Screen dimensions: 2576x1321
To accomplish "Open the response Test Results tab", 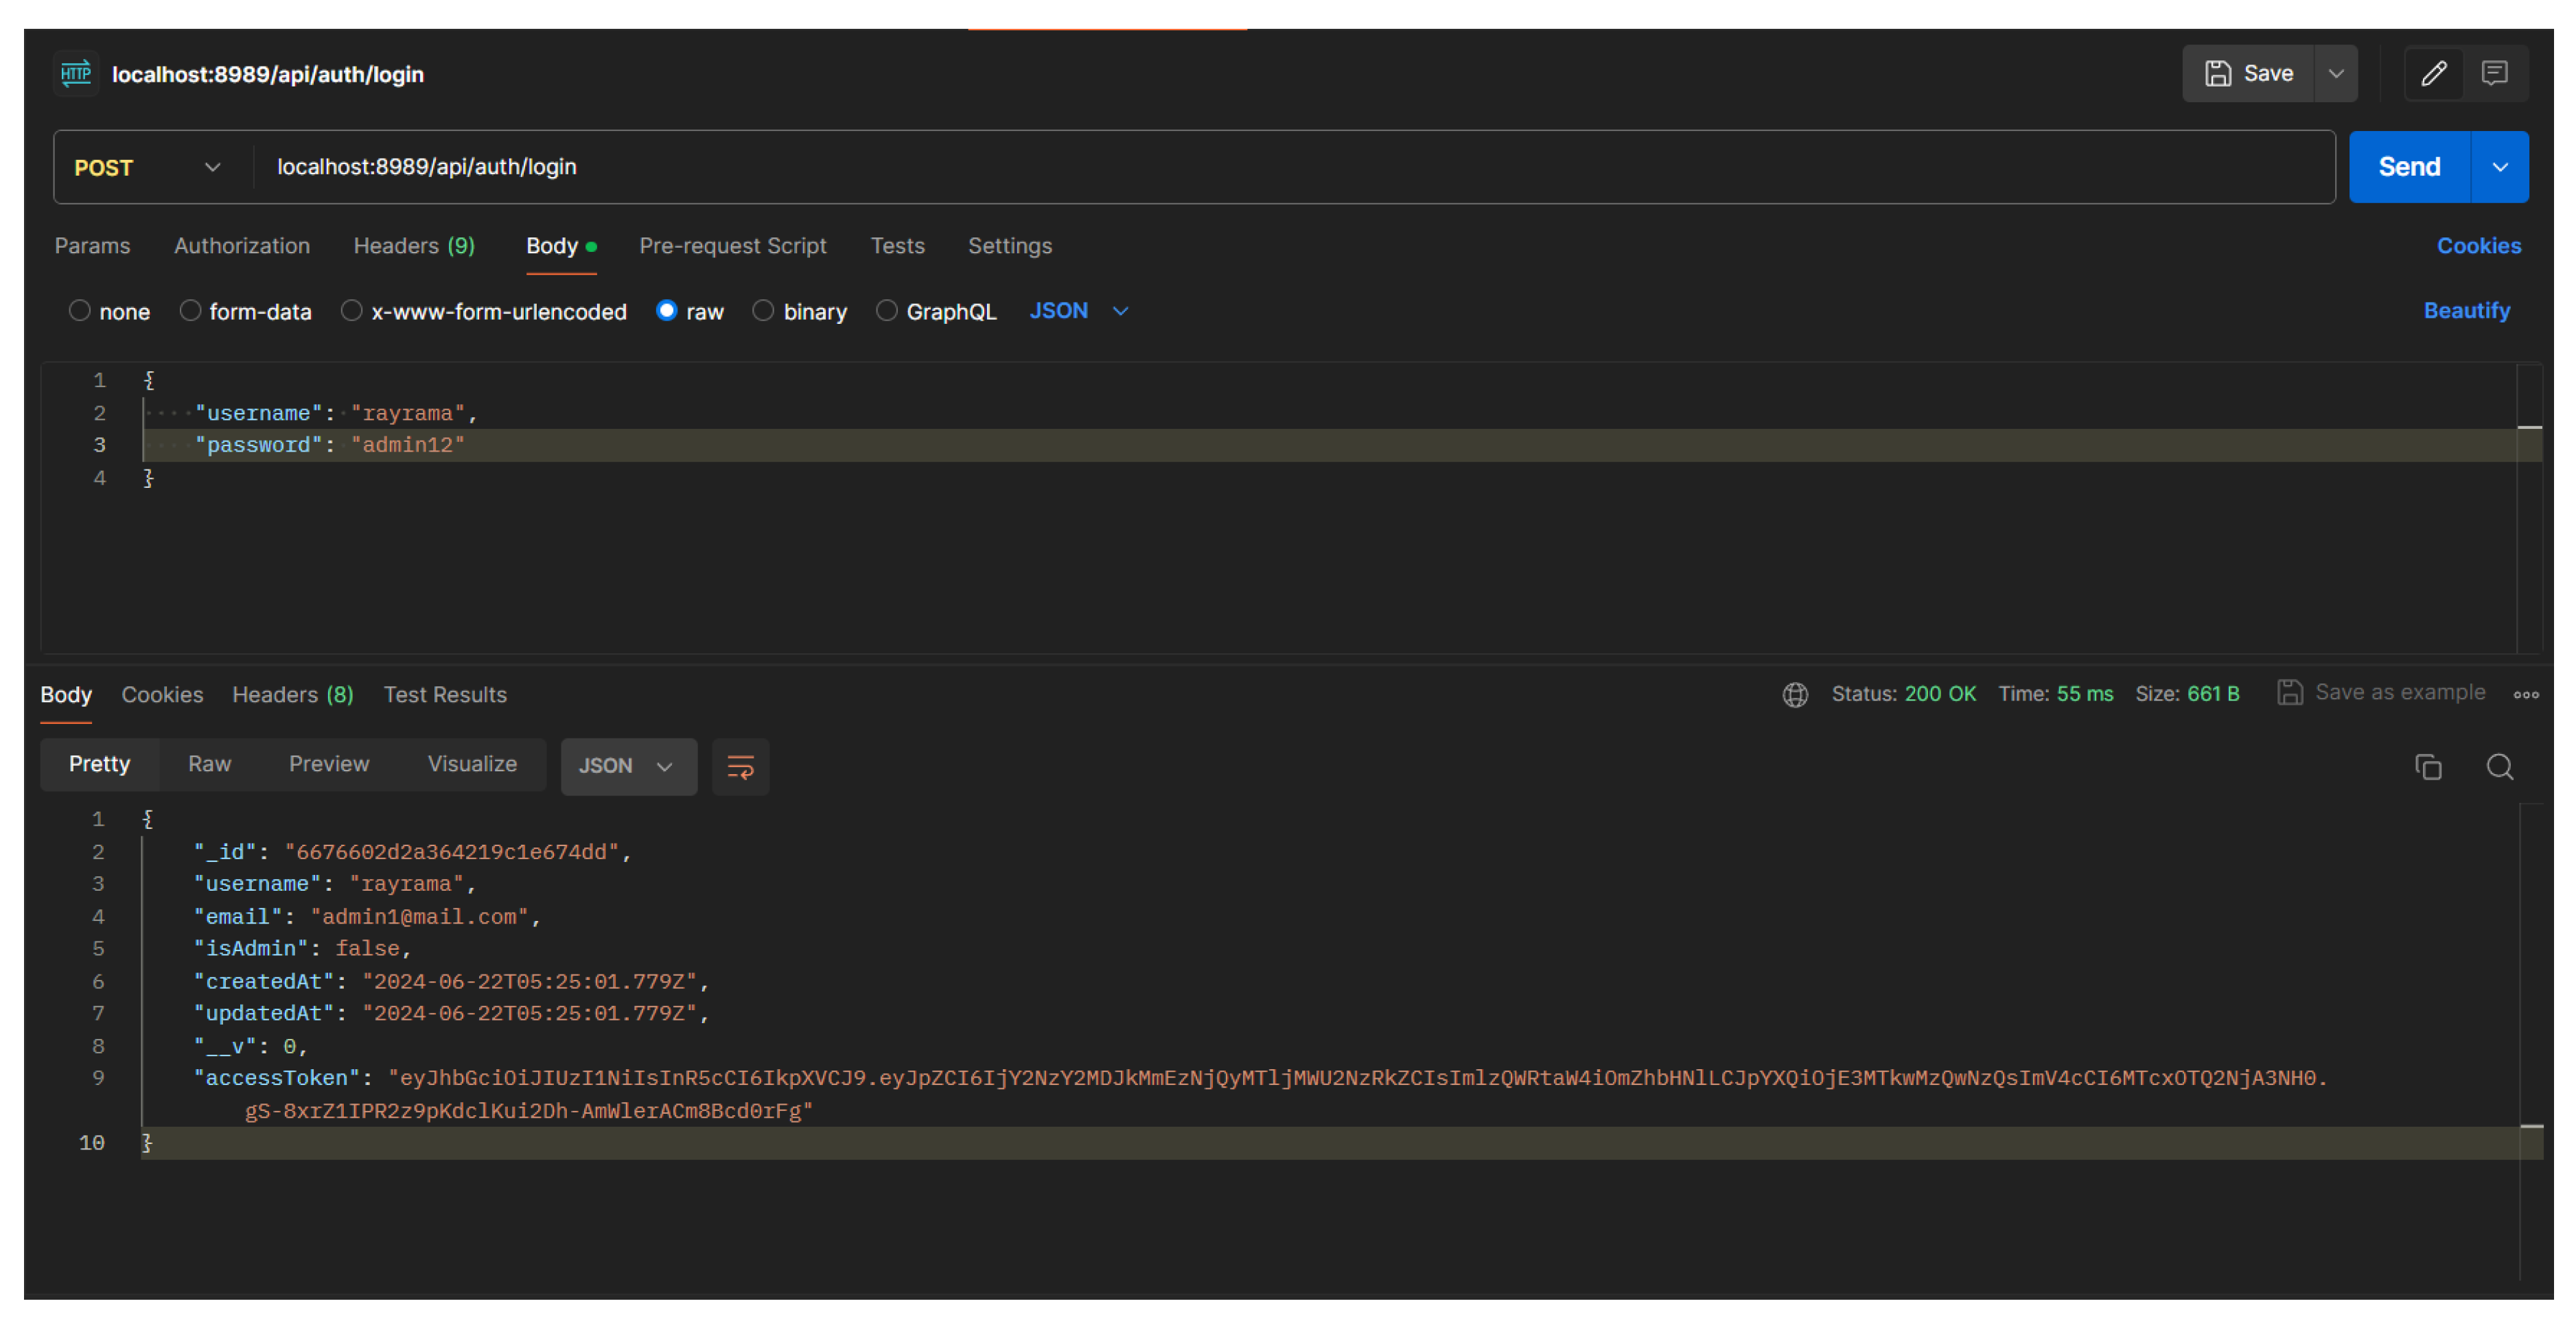I will point(445,694).
